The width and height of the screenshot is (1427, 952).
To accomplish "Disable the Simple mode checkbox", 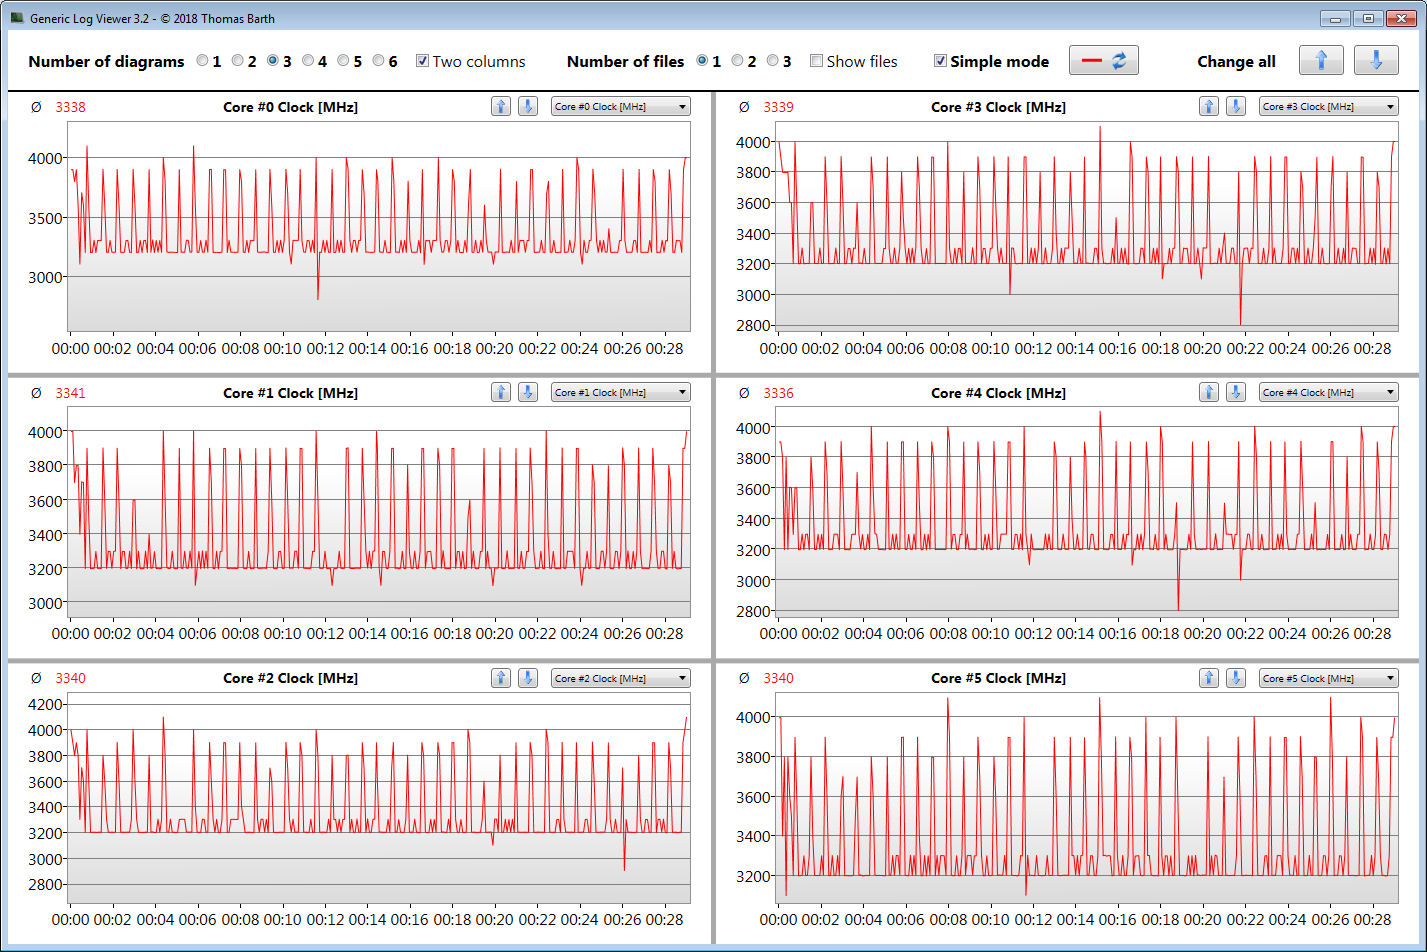I will [940, 61].
